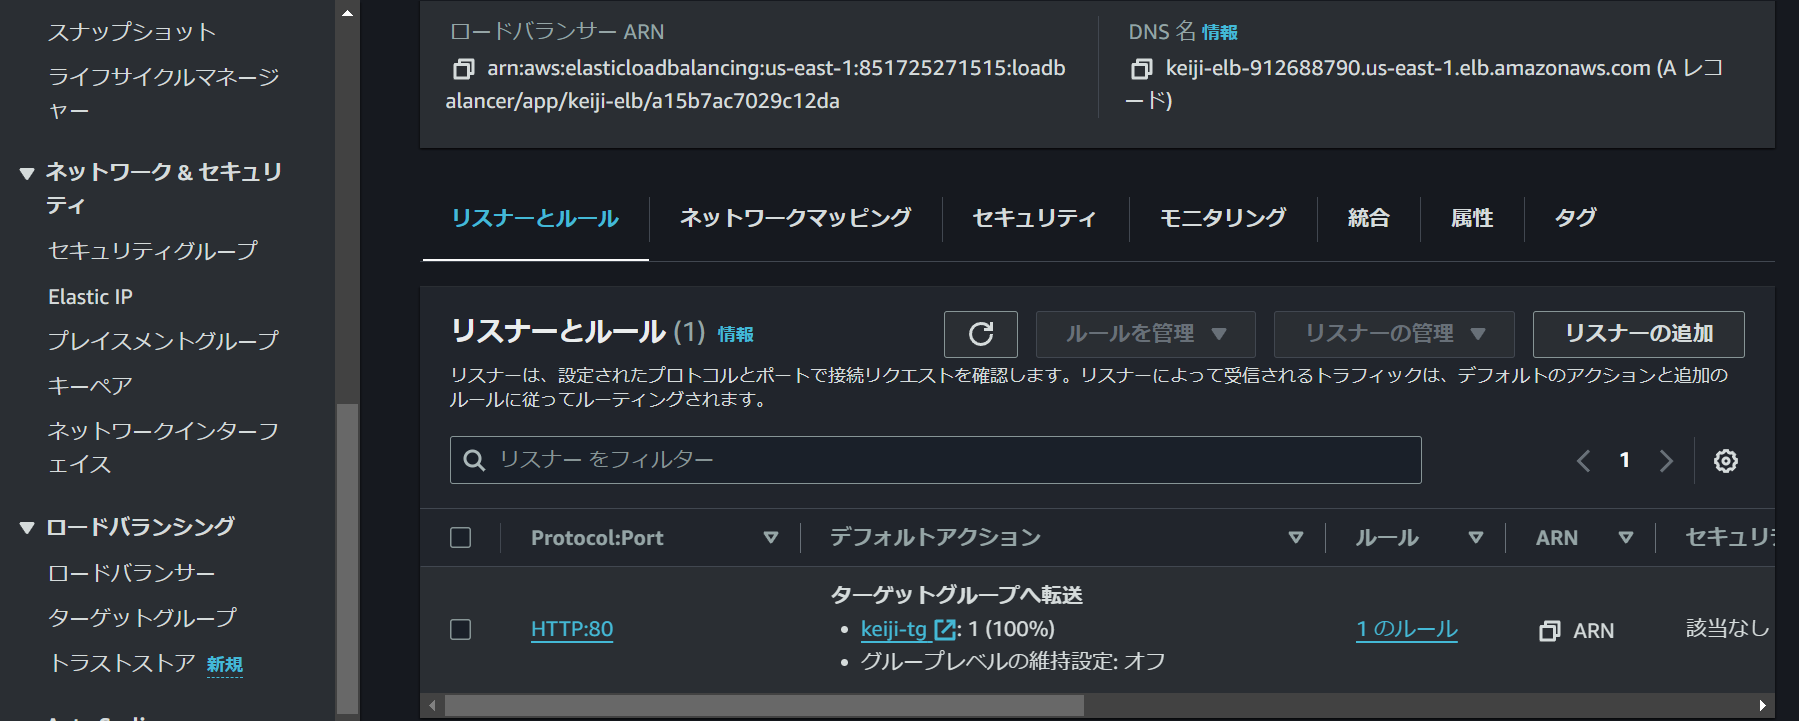Click the search magnifier icon
This screenshot has width=1799, height=721.
(x=474, y=460)
